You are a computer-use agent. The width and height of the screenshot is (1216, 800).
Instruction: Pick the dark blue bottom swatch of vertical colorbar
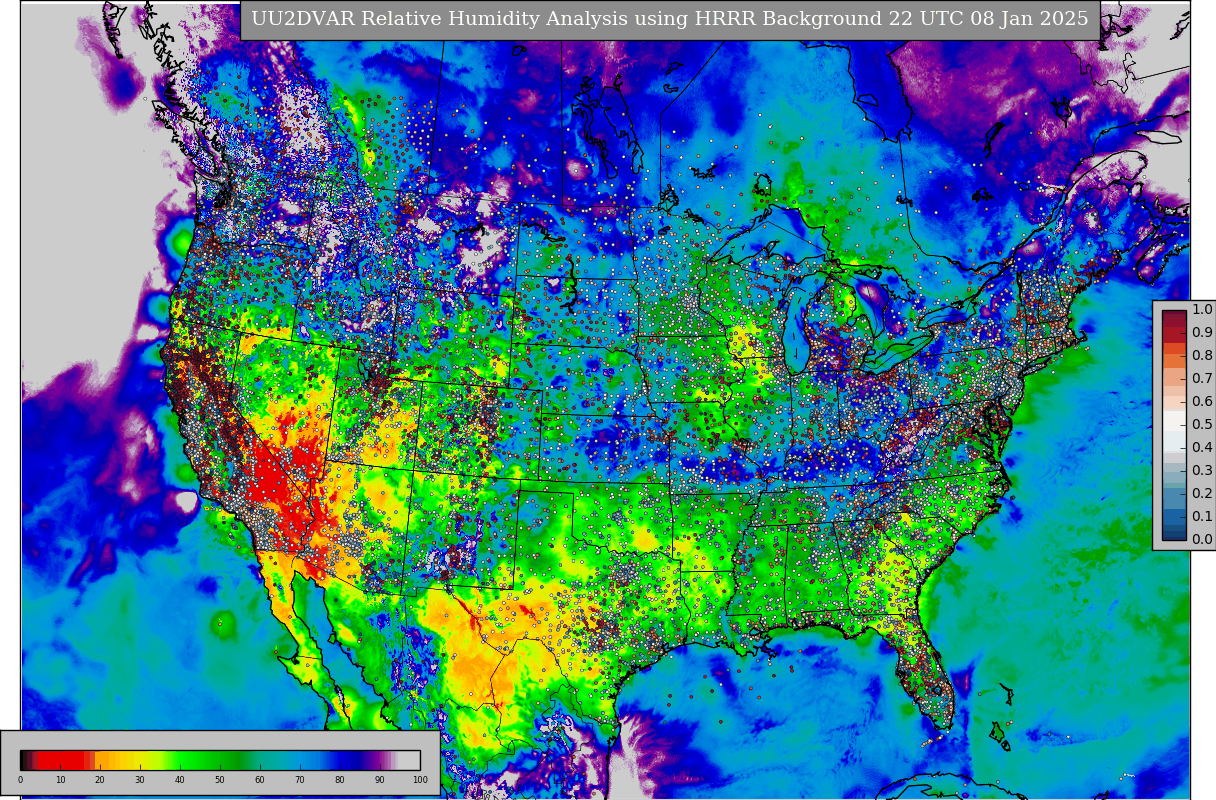tap(1174, 534)
